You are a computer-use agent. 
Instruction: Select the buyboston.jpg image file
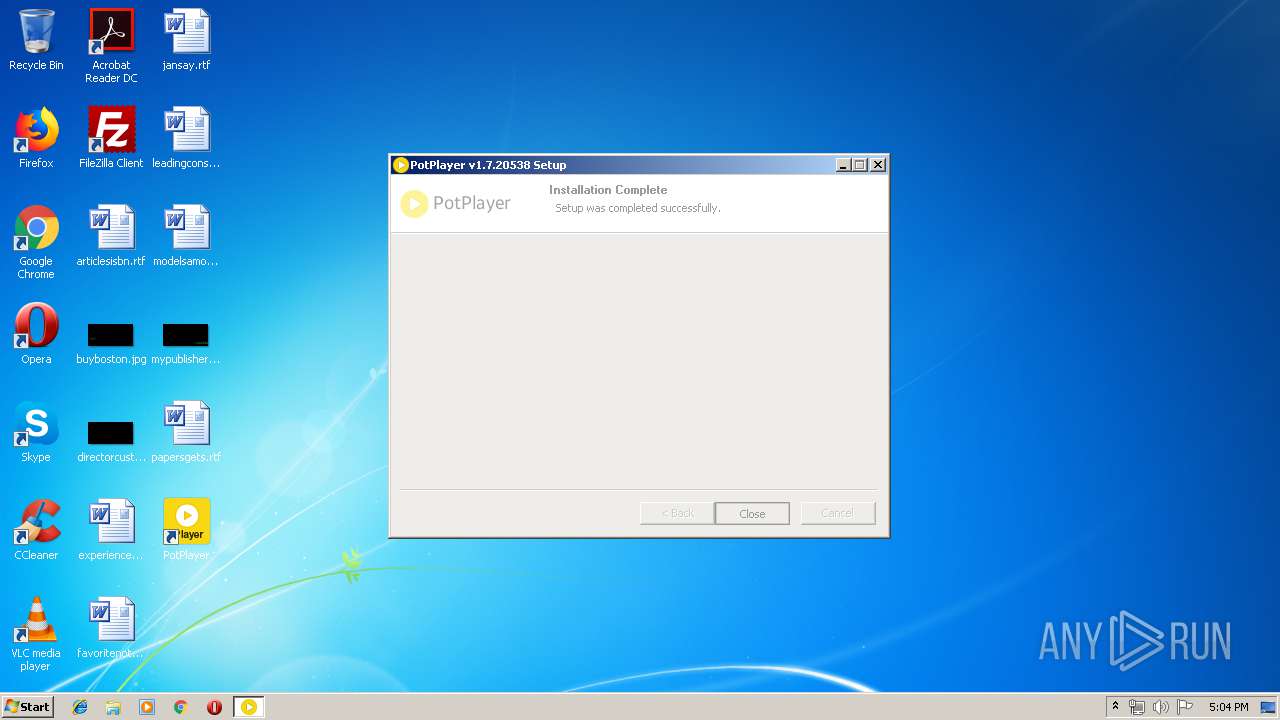coord(111,343)
